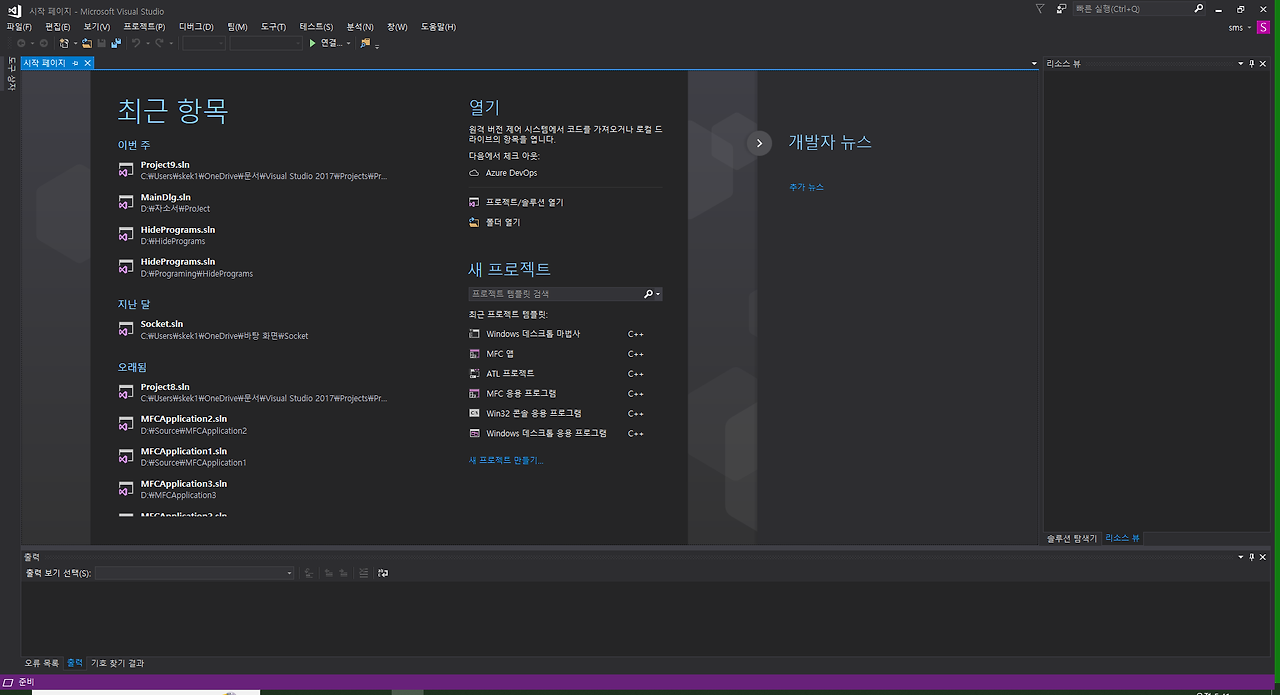This screenshot has width=1280, height=695.
Task: Switch to the 오류 목록 tab
Action: 42,663
